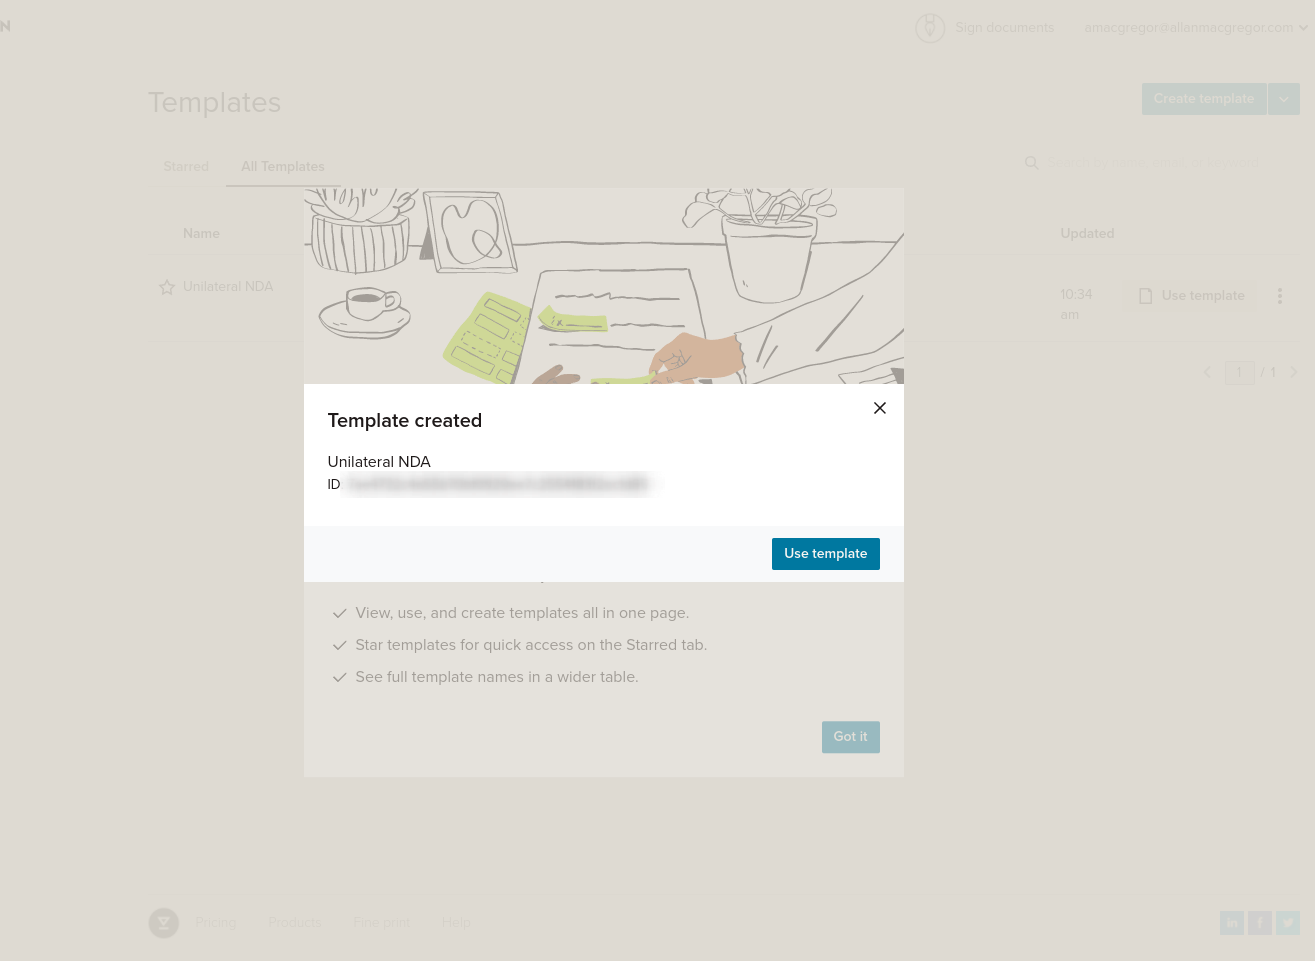Go to the next page arrow
Image resolution: width=1315 pixels, height=961 pixels.
[1294, 372]
